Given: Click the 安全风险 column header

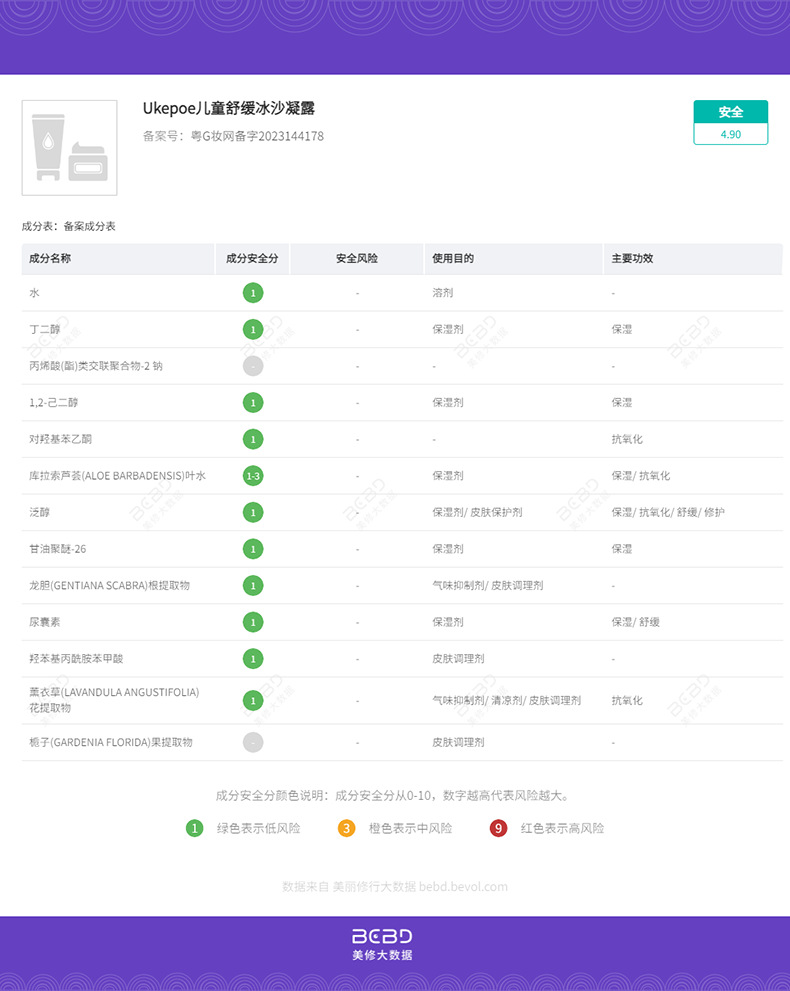Looking at the screenshot, I should point(356,258).
